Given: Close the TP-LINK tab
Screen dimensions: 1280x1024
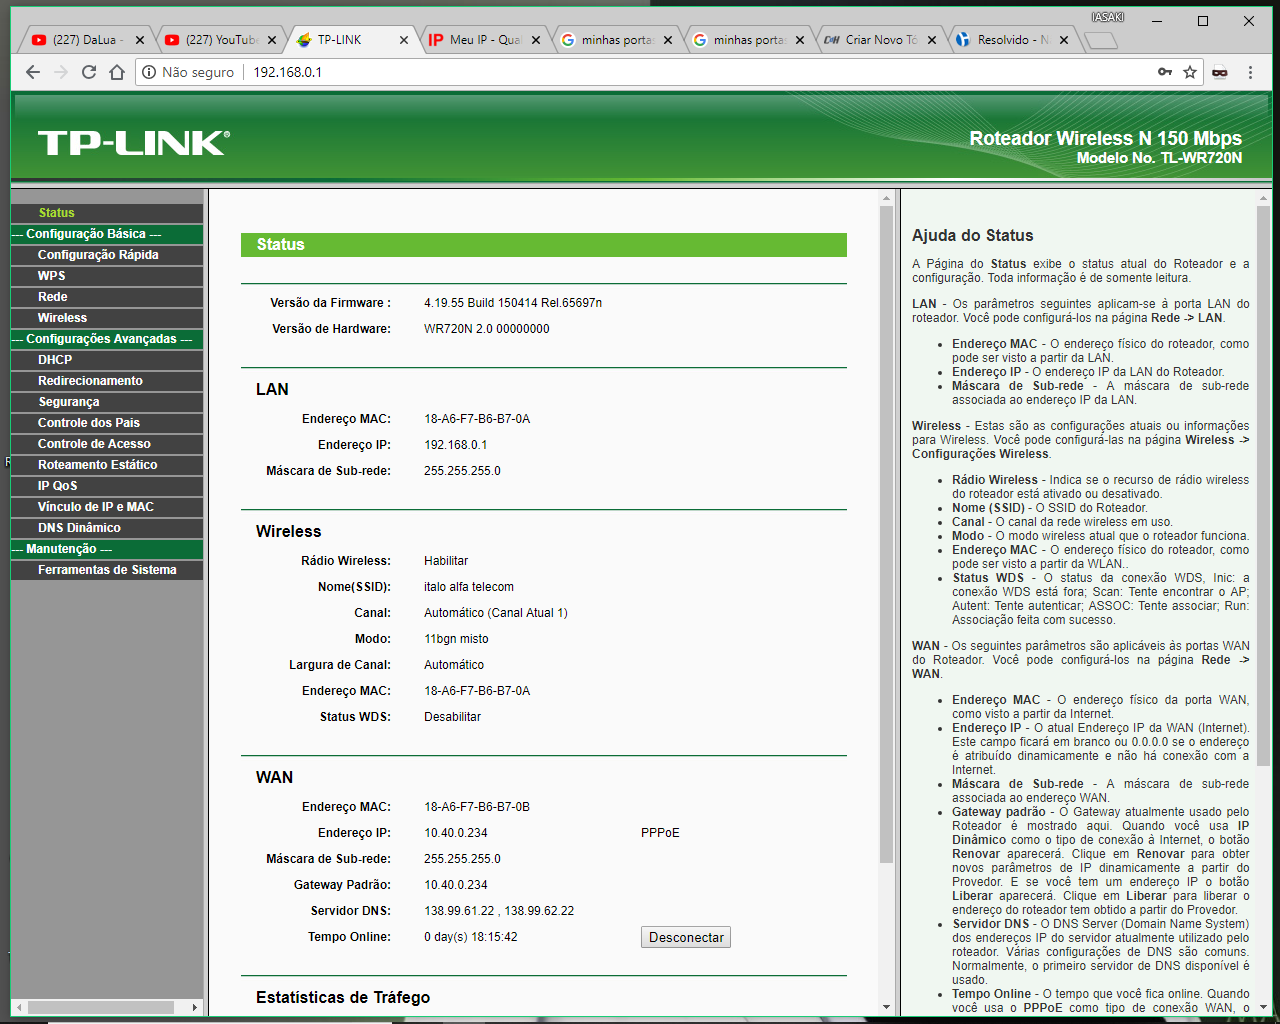Looking at the screenshot, I should [404, 40].
